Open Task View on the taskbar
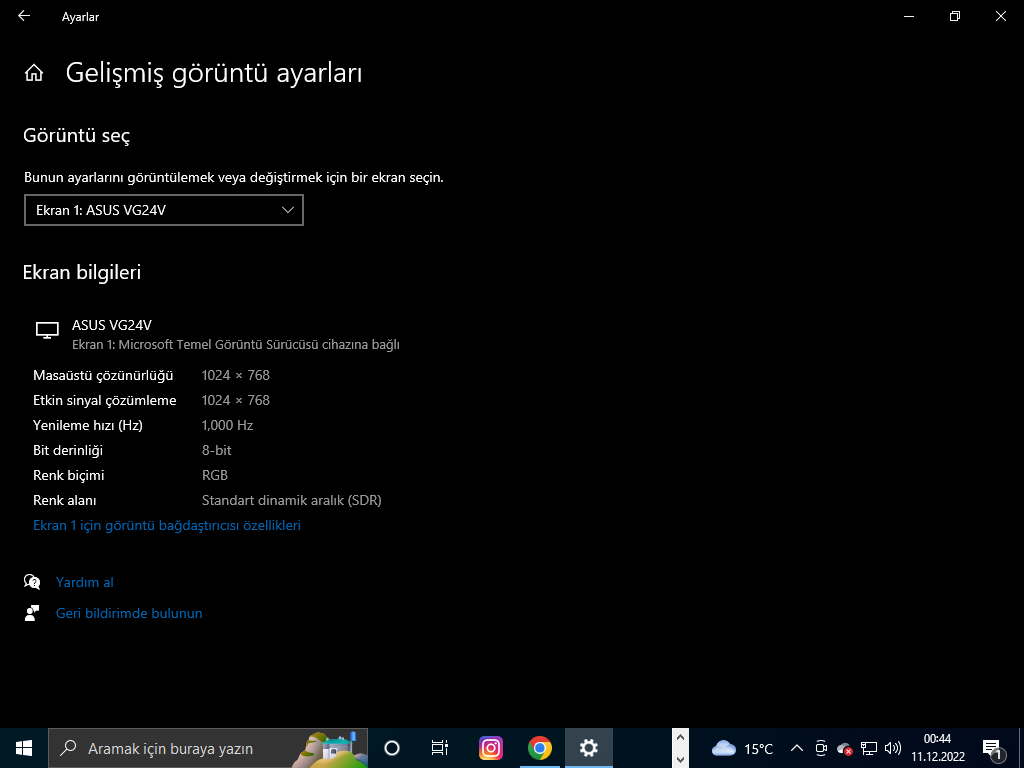 coord(440,748)
